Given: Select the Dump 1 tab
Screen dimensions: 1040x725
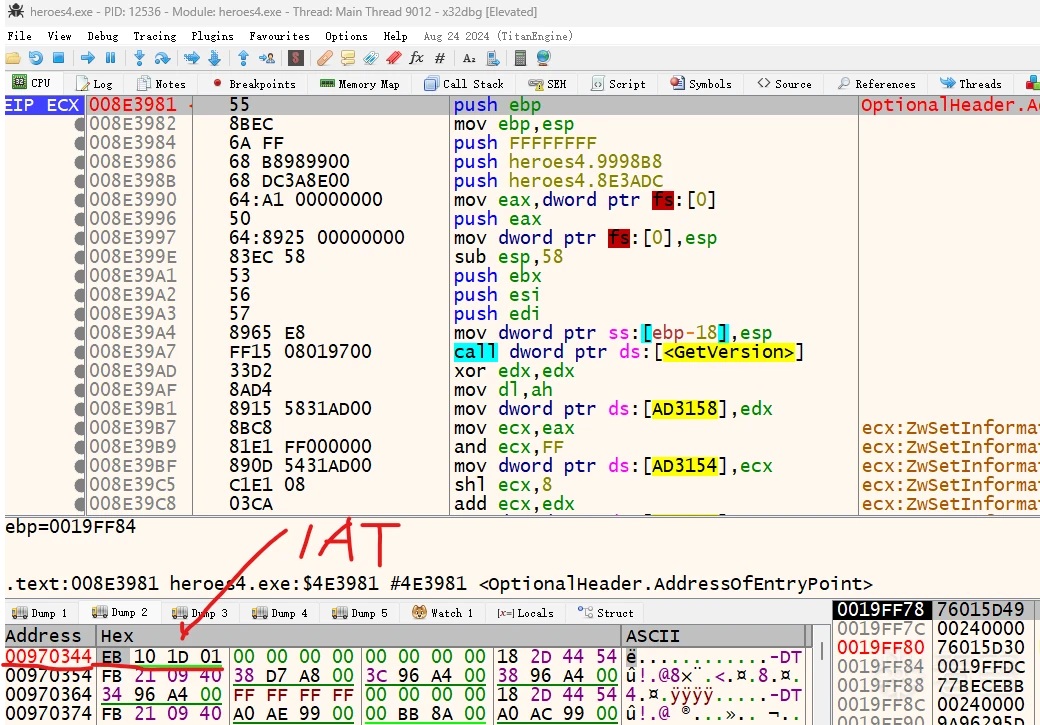Looking at the screenshot, I should tap(40, 613).
